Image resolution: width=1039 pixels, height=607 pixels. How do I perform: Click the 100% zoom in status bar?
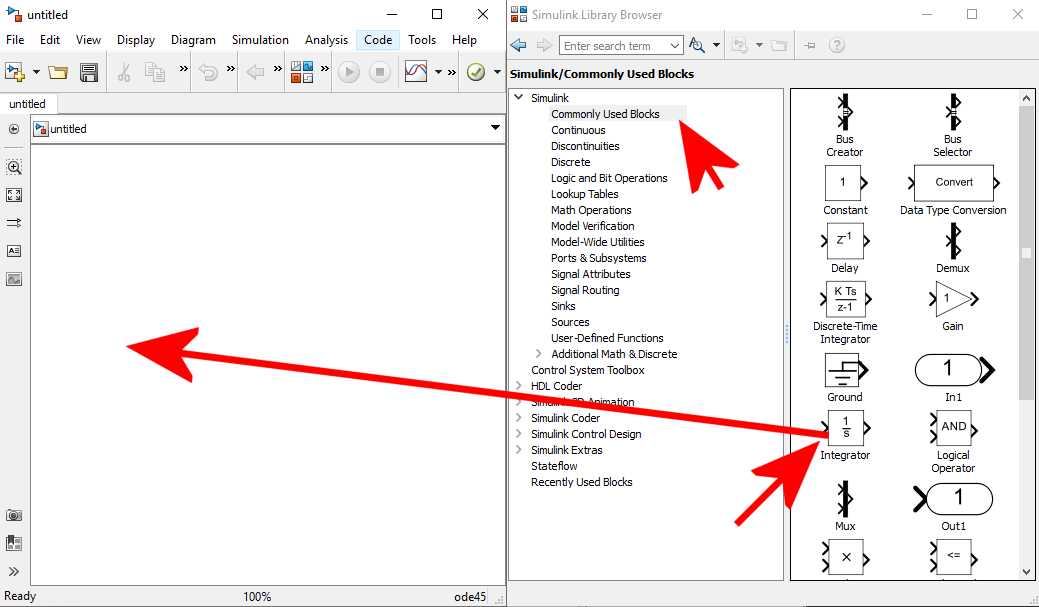257,596
